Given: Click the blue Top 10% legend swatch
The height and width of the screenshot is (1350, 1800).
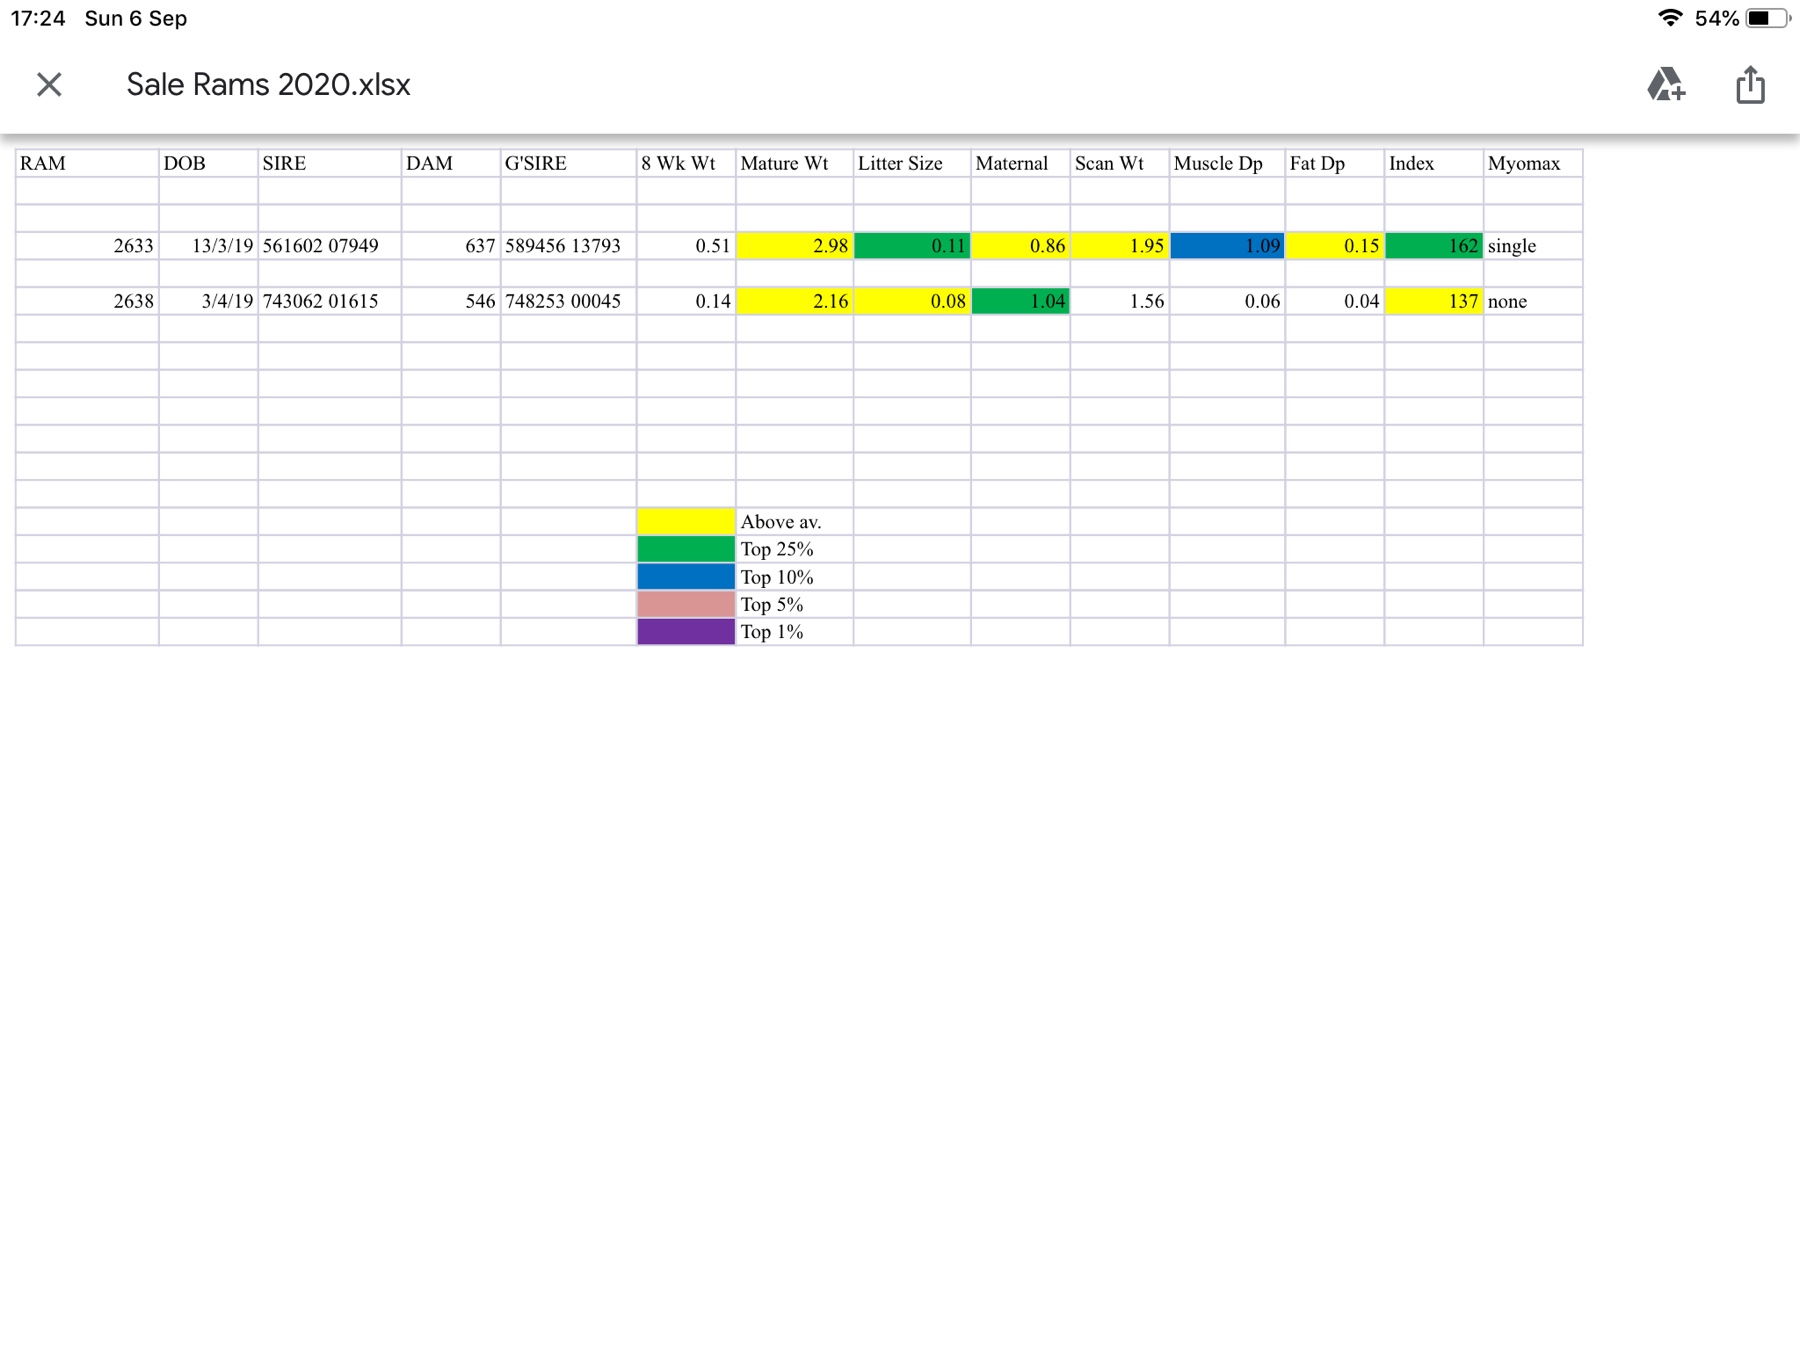Looking at the screenshot, I should tap(685, 576).
